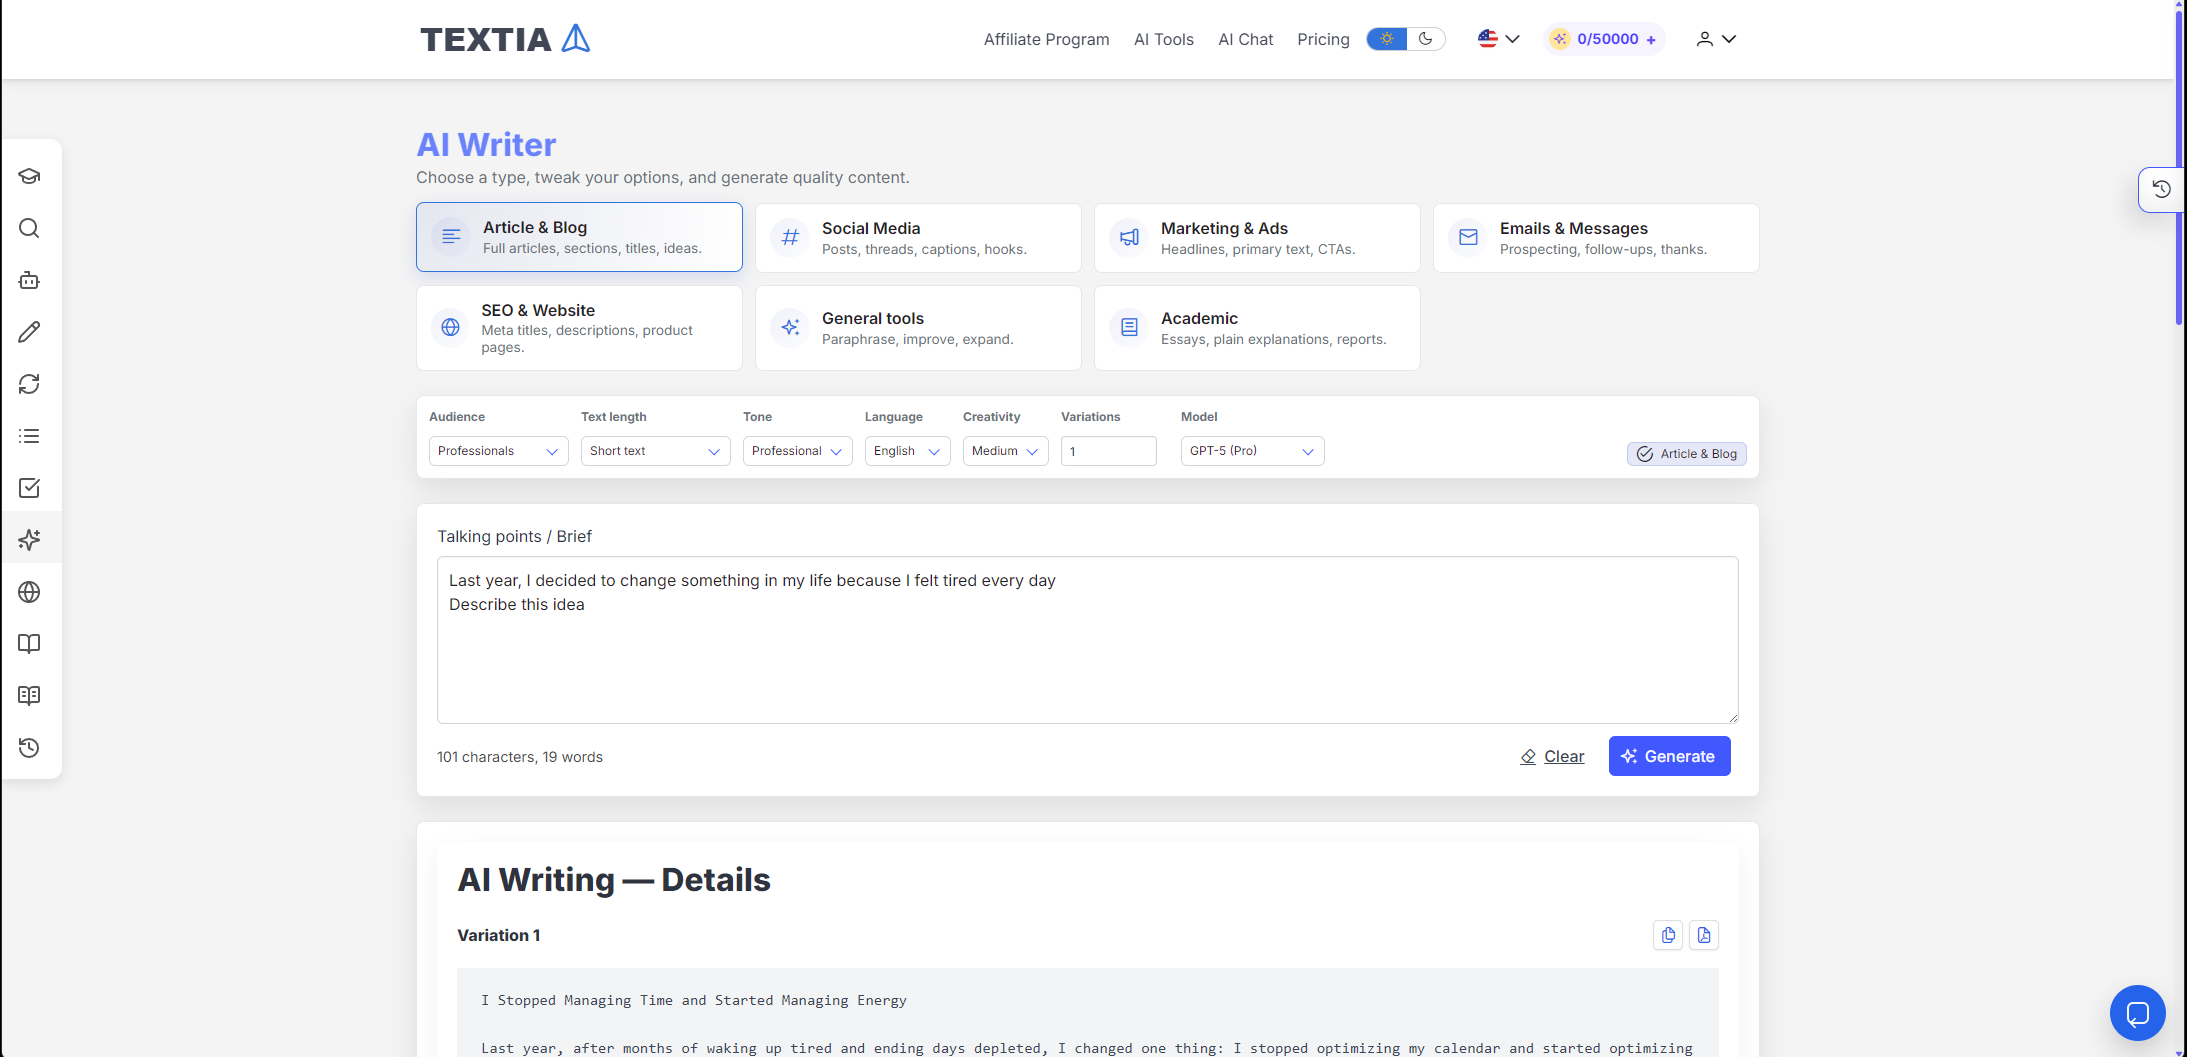The height and width of the screenshot is (1057, 2187).
Task: Select the Academic content type
Action: [1257, 328]
